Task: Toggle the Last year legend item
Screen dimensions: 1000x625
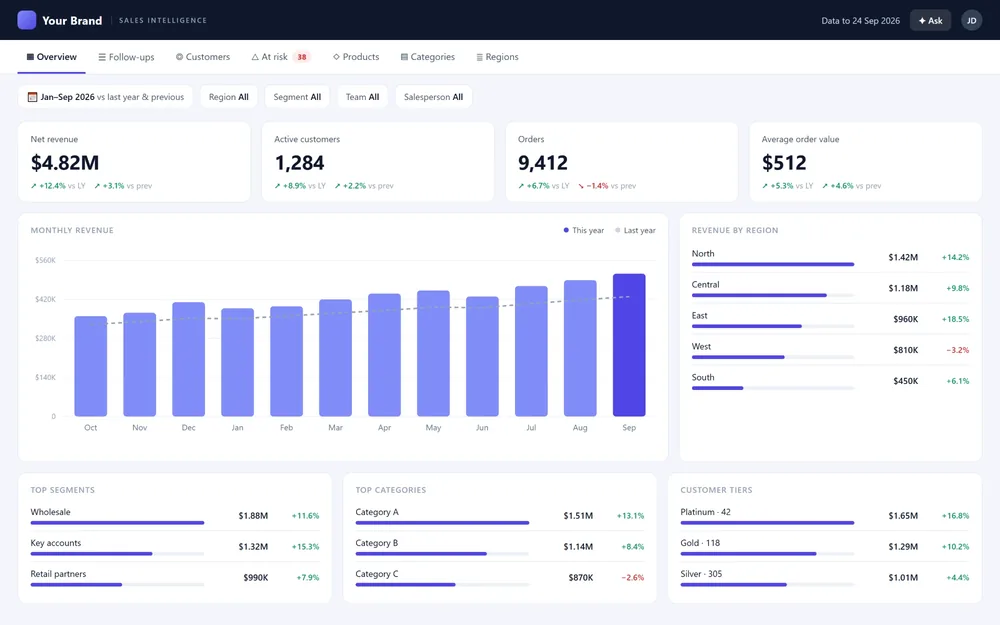Action: click(x=635, y=230)
